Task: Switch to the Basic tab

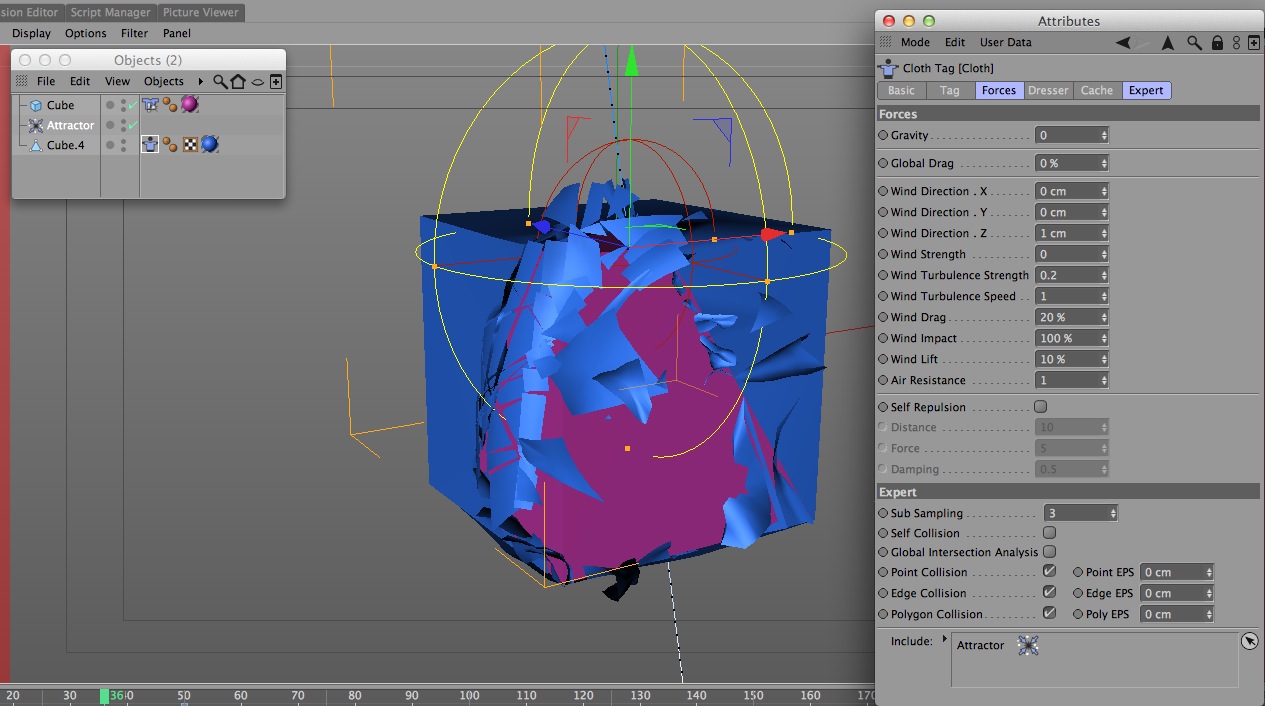Action: click(x=901, y=90)
